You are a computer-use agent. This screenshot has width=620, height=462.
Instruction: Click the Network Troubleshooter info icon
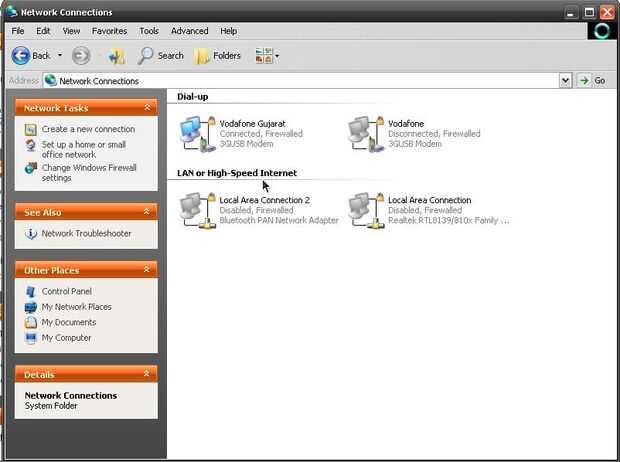click(30, 233)
